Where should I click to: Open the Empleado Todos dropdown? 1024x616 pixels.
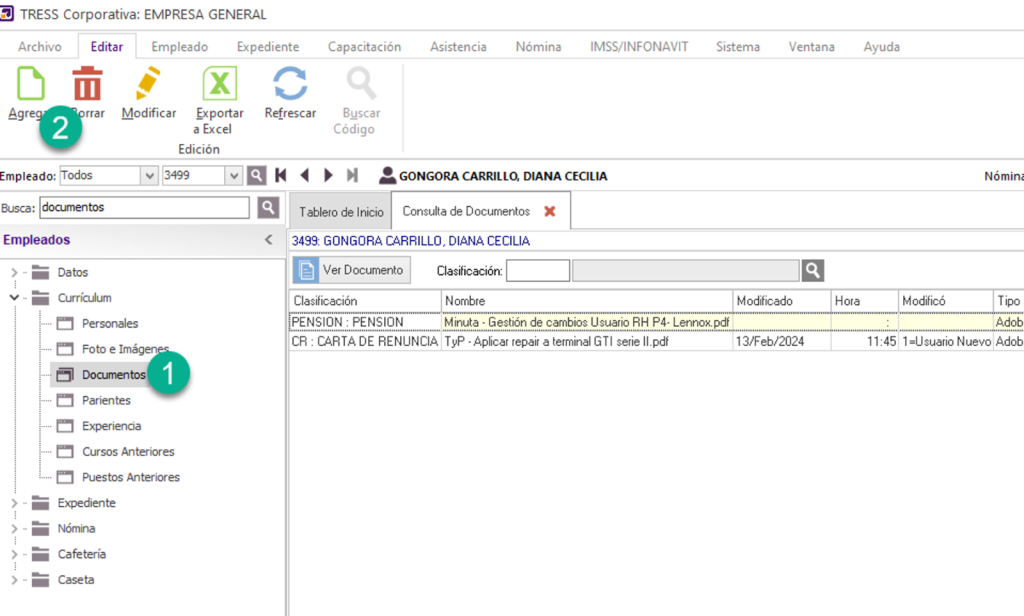pos(148,176)
